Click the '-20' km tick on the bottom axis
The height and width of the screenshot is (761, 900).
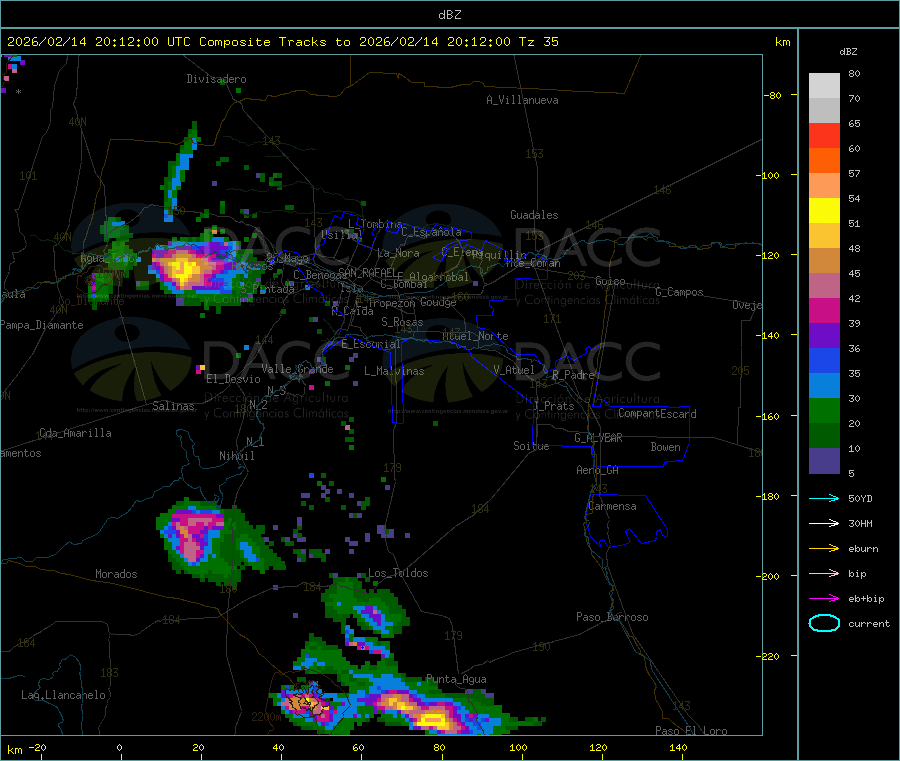pyautogui.click(x=37, y=747)
